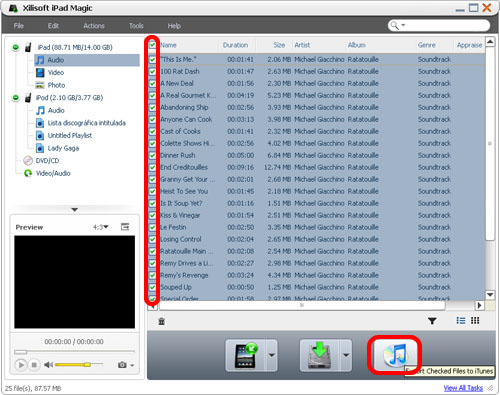Play the preview
500x395 pixels.
tap(21, 365)
